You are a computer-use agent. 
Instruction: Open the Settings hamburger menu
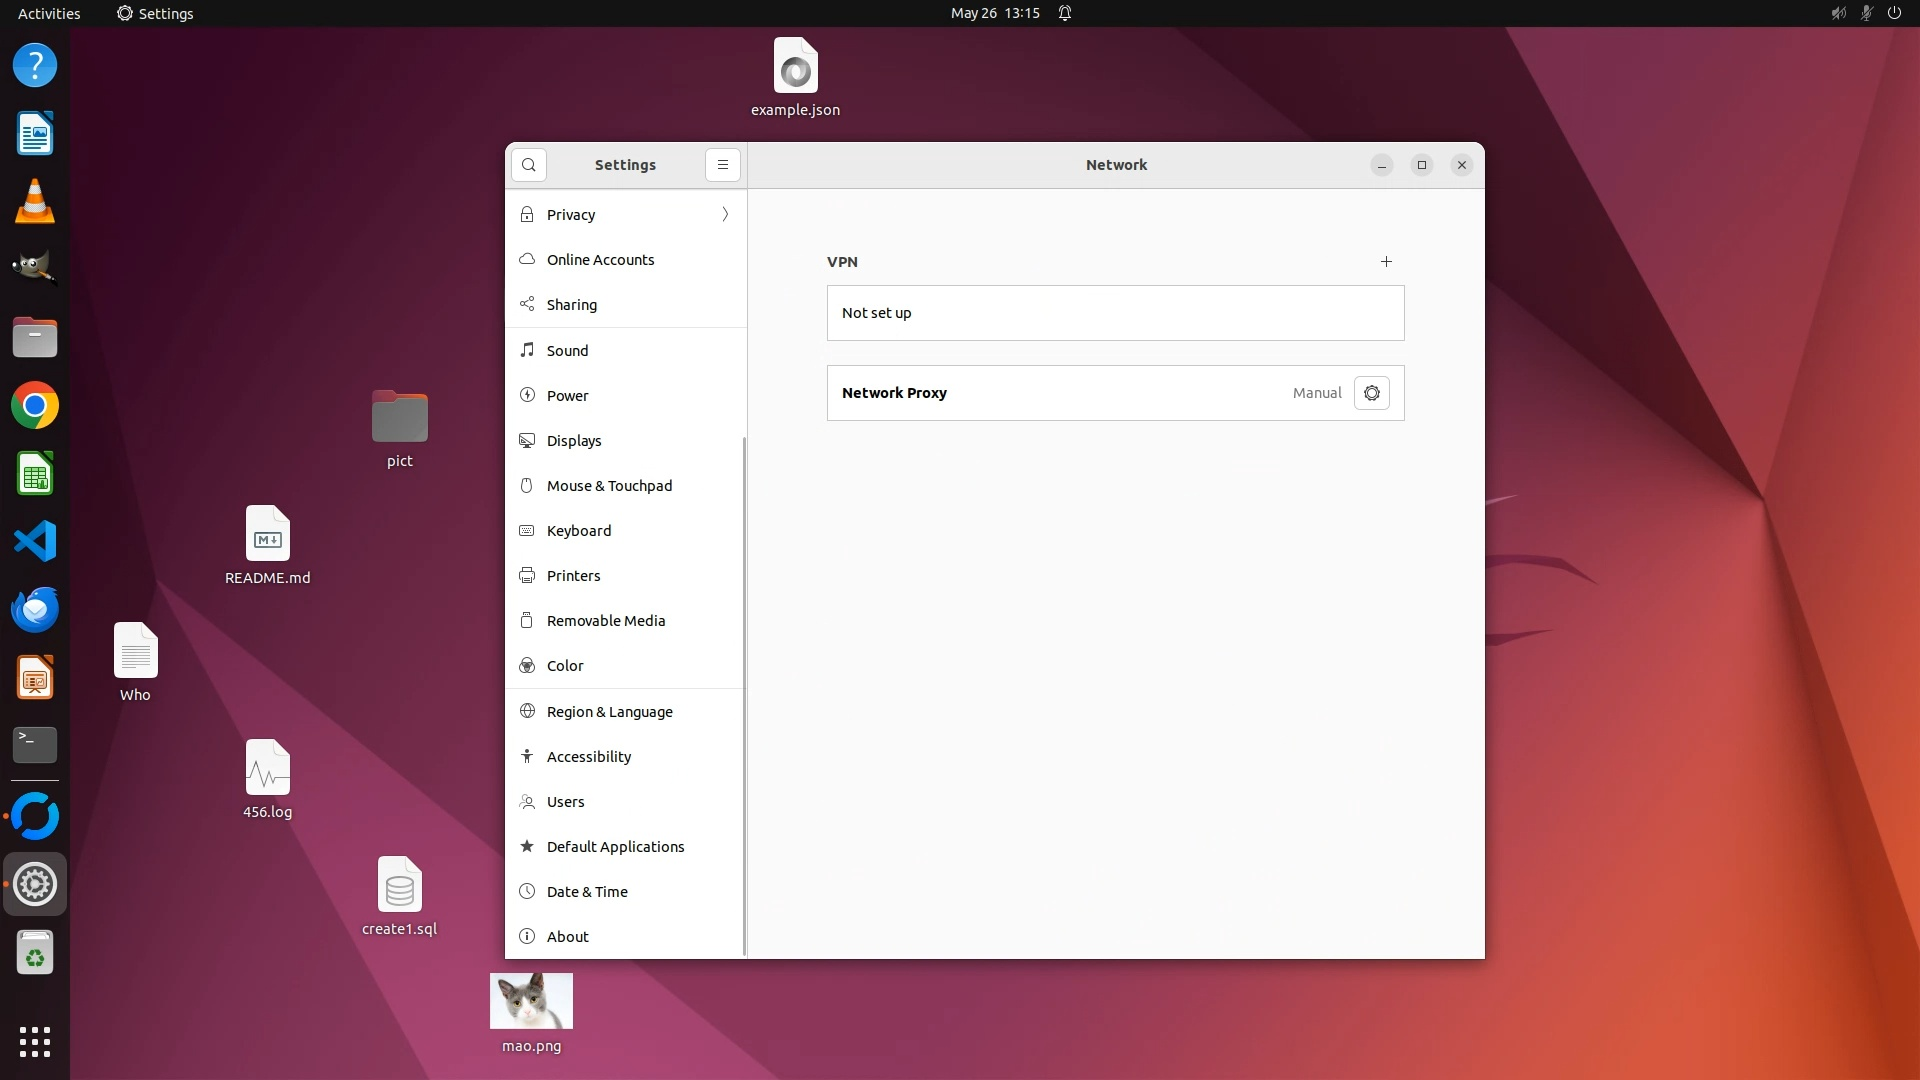click(723, 165)
